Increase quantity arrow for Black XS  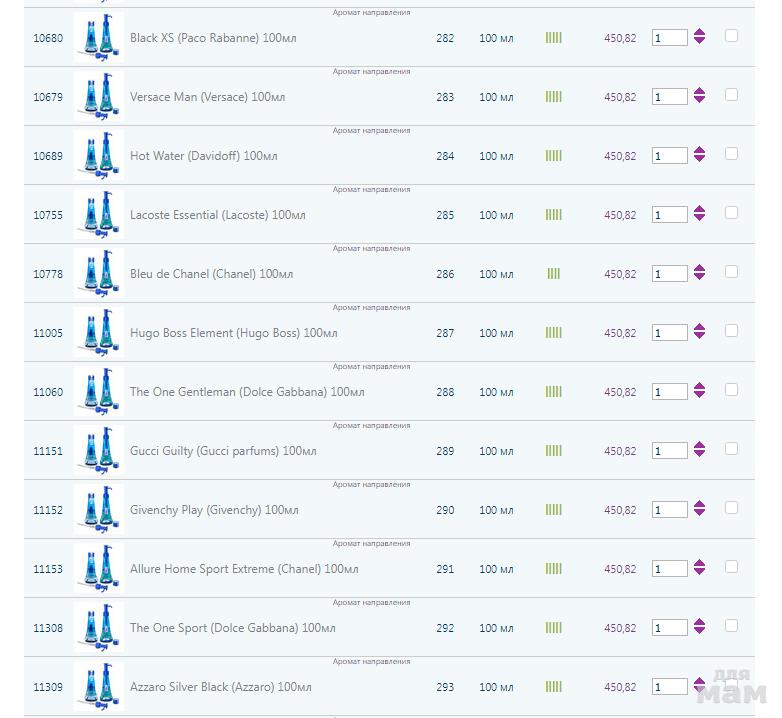pyautogui.click(x=699, y=33)
